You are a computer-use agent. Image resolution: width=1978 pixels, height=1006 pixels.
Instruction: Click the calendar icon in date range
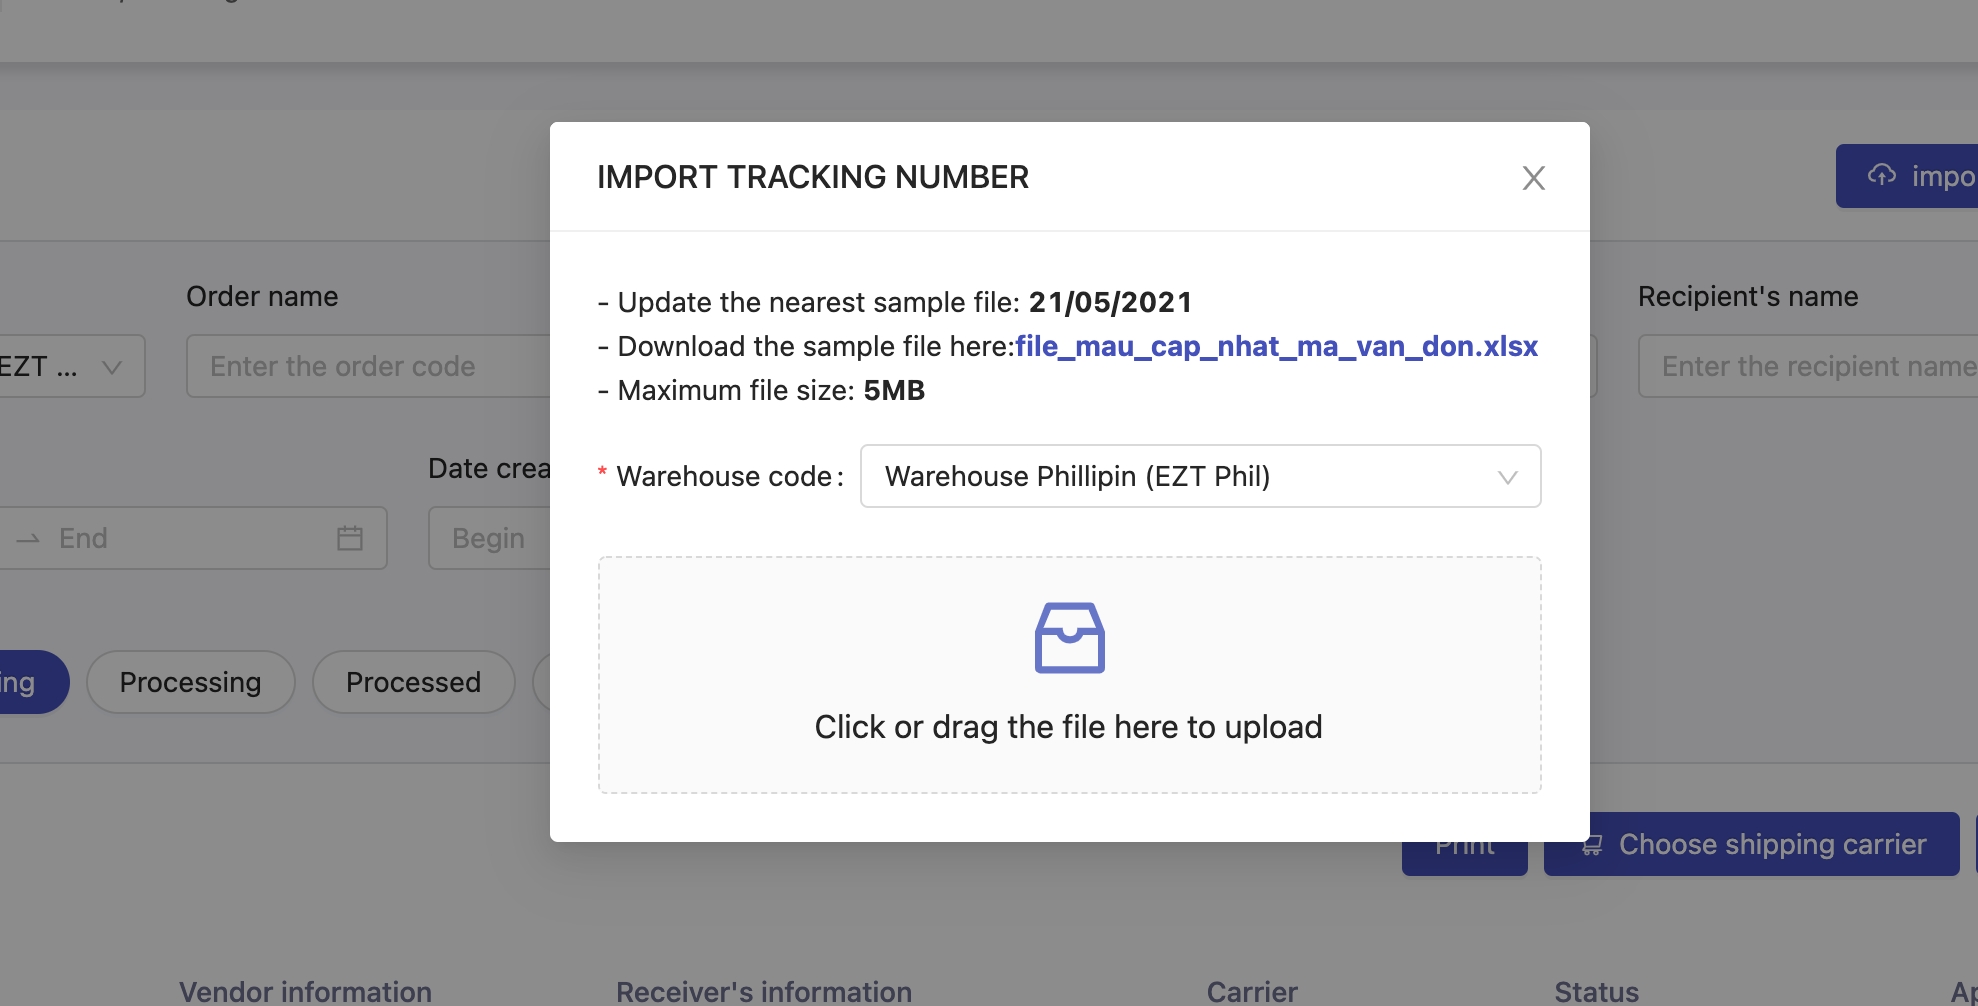pyautogui.click(x=350, y=538)
